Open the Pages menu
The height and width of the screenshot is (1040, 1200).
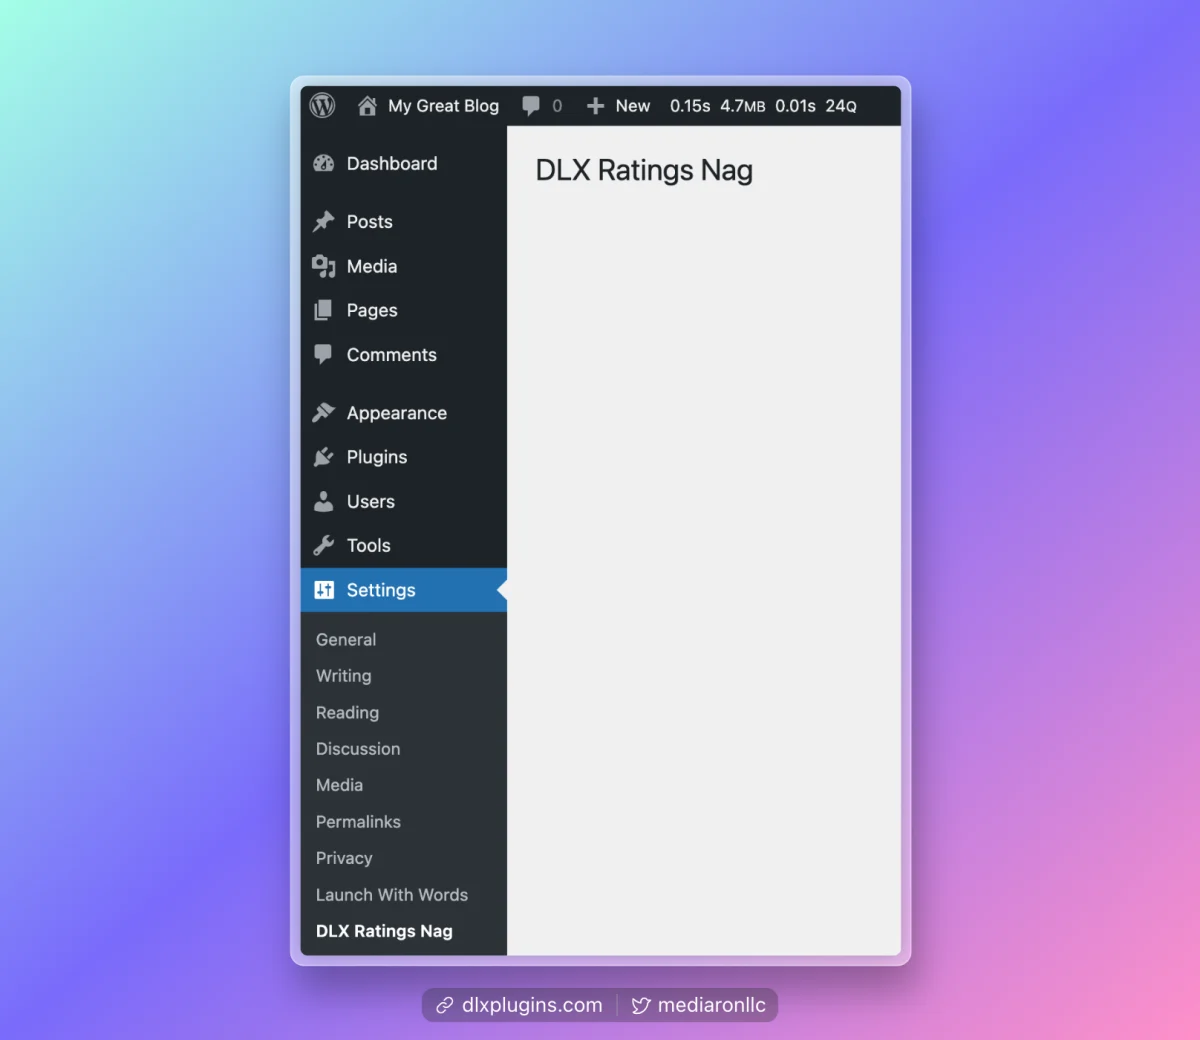(x=404, y=311)
